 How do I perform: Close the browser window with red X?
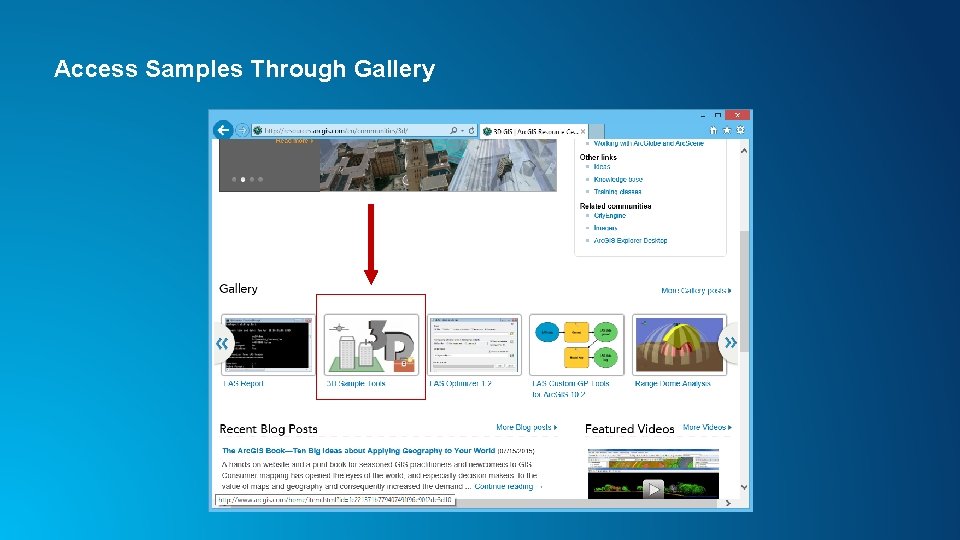738,115
